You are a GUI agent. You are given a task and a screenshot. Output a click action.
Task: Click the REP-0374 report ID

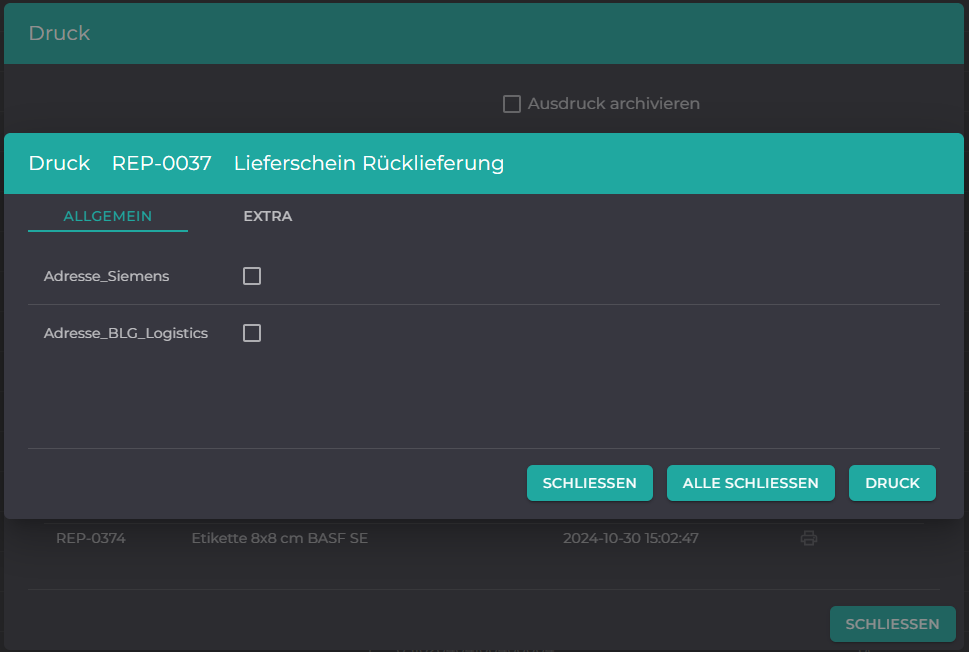[91, 538]
